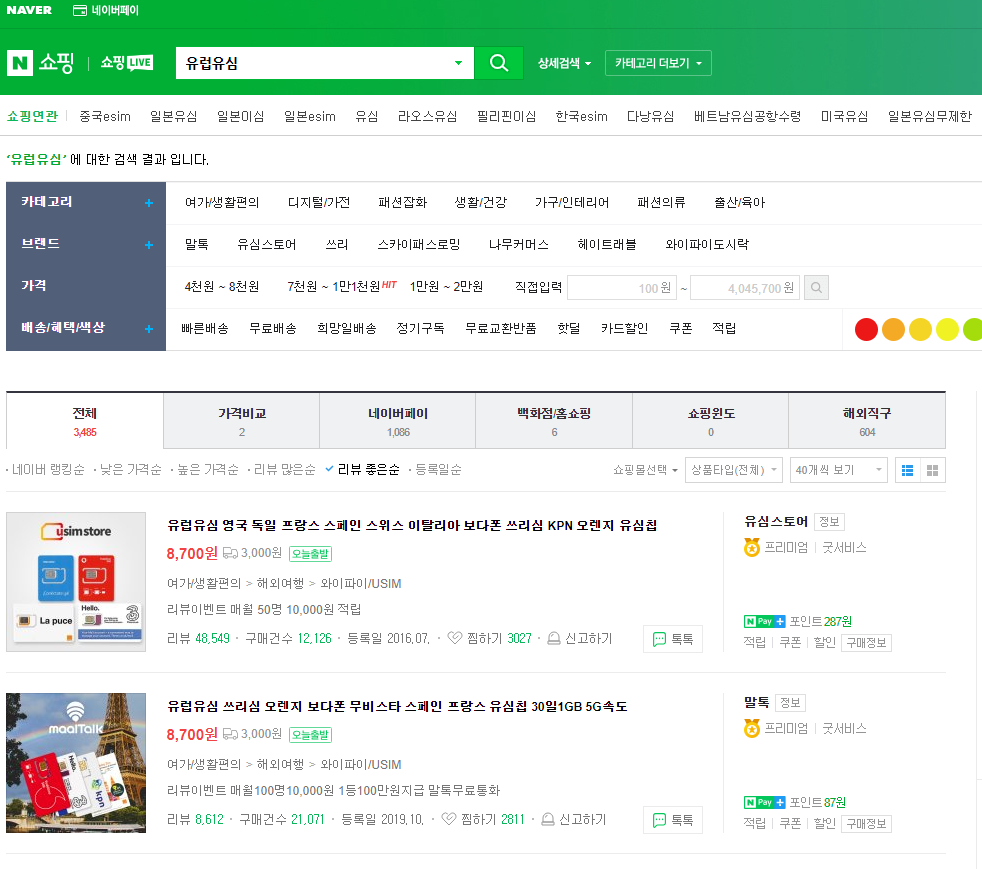Click the TalkTalk chat button for usimstore product

673,639
